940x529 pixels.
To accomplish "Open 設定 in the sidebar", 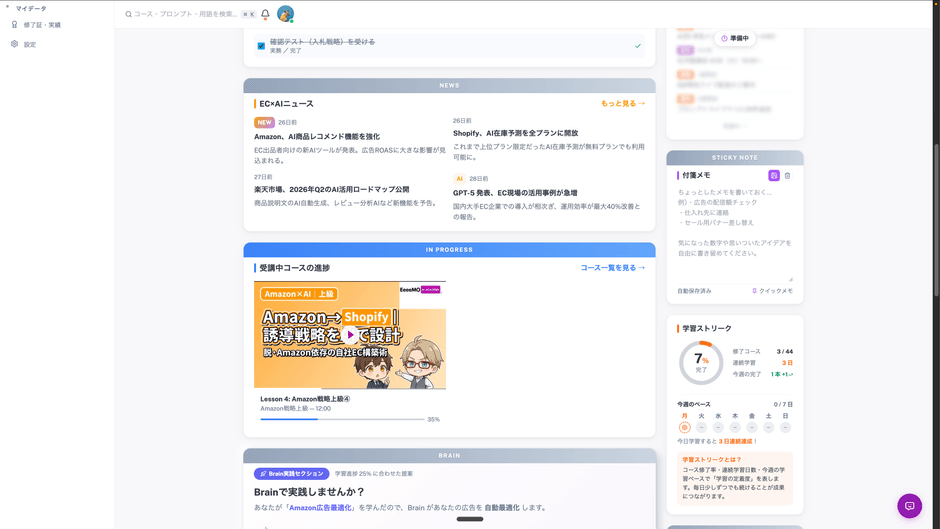I will click(x=30, y=44).
